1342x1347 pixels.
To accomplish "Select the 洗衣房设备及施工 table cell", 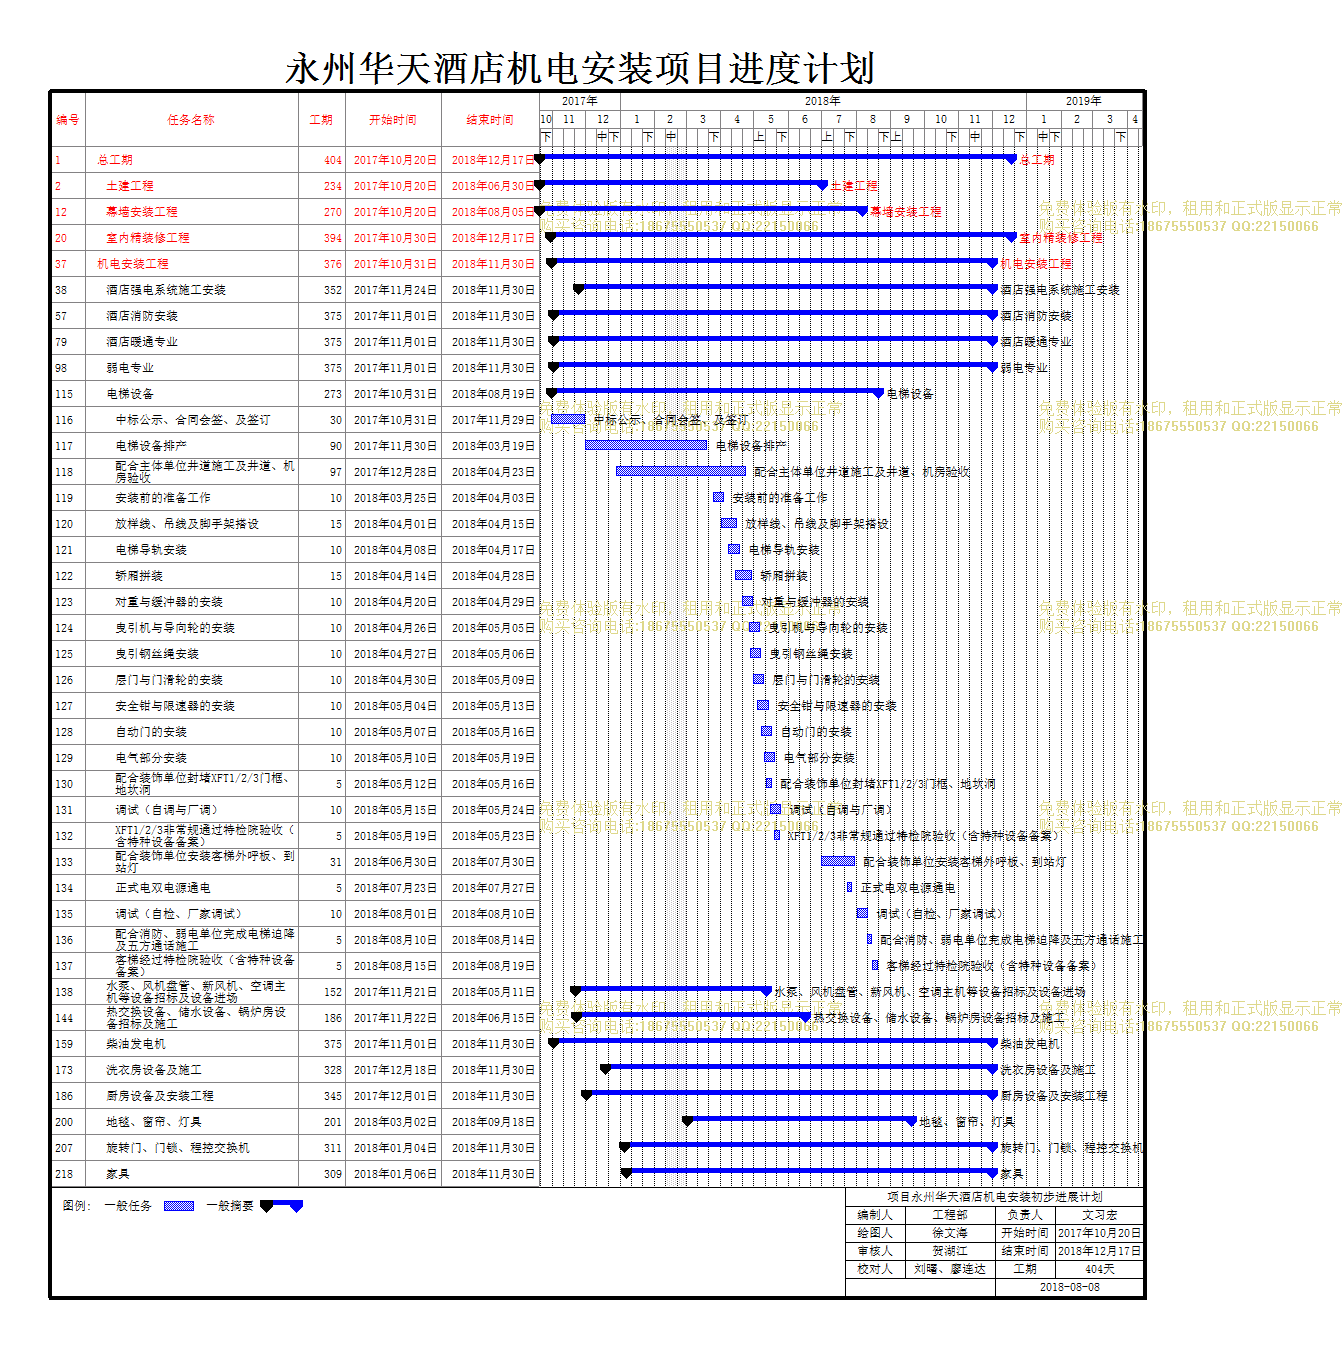I will click(x=191, y=1070).
